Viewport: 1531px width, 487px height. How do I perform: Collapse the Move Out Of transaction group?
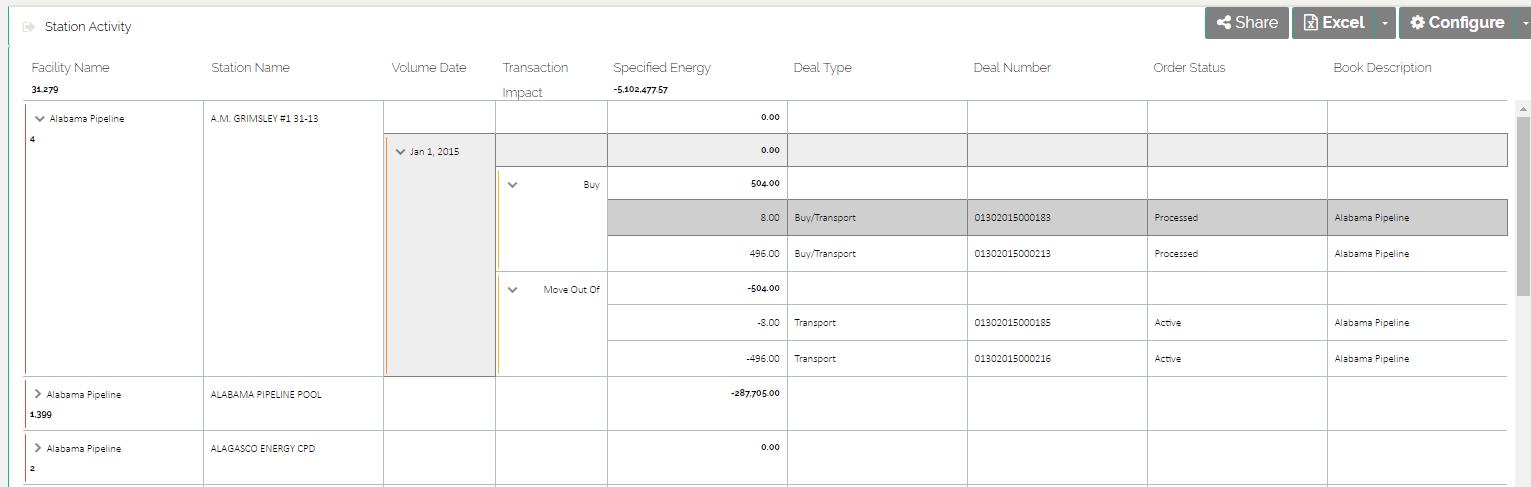pos(513,290)
